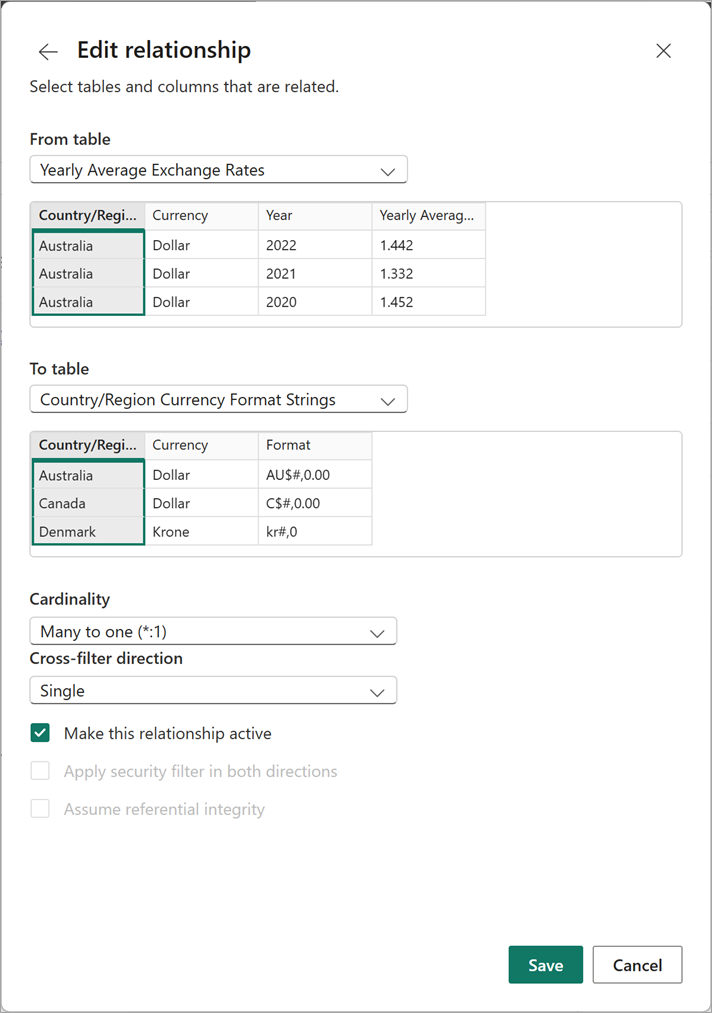
Task: Click the Denmark cell in To table
Action: tap(88, 532)
